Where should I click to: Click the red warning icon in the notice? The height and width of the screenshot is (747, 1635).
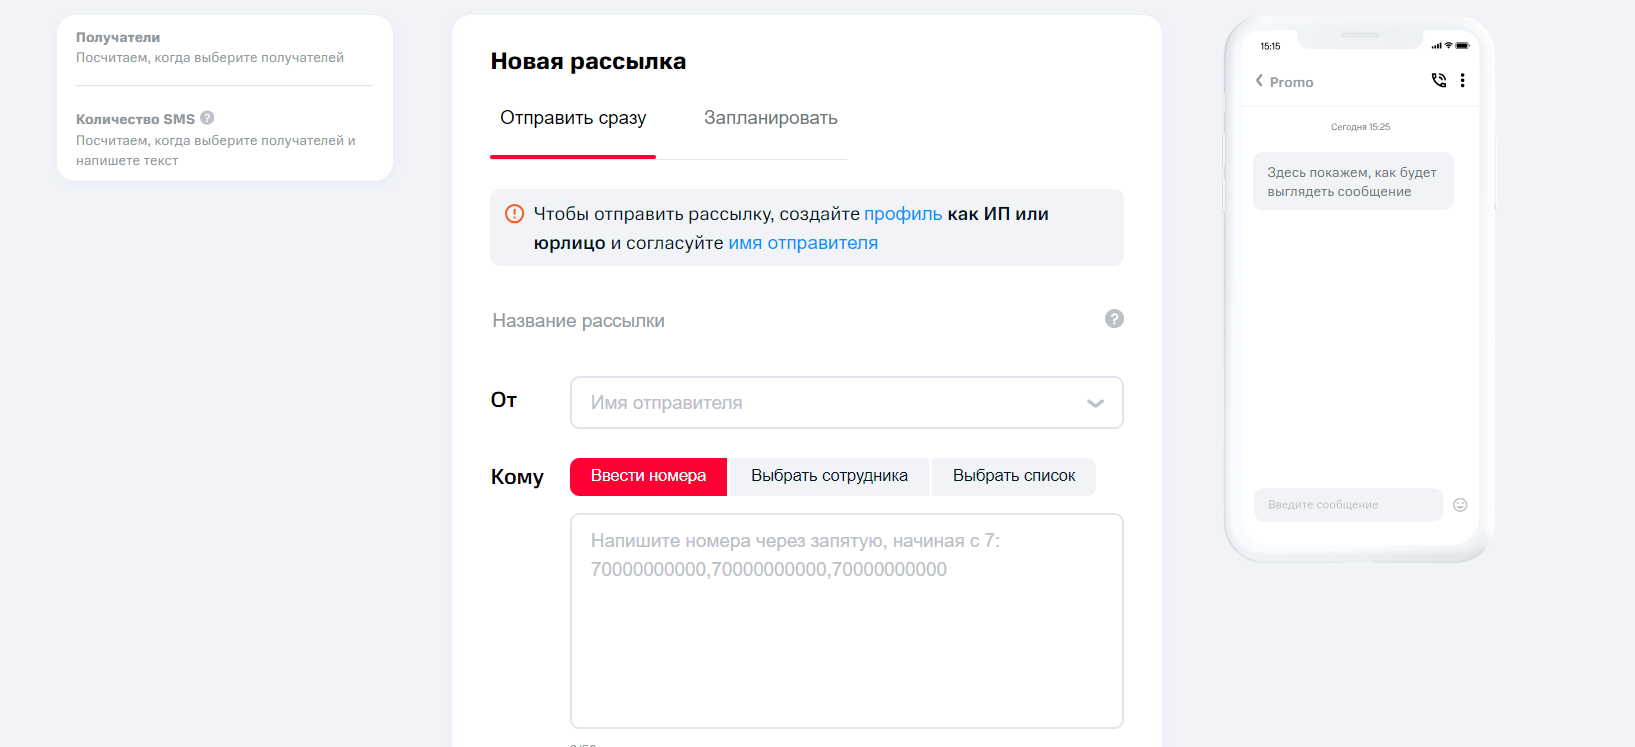tap(514, 214)
